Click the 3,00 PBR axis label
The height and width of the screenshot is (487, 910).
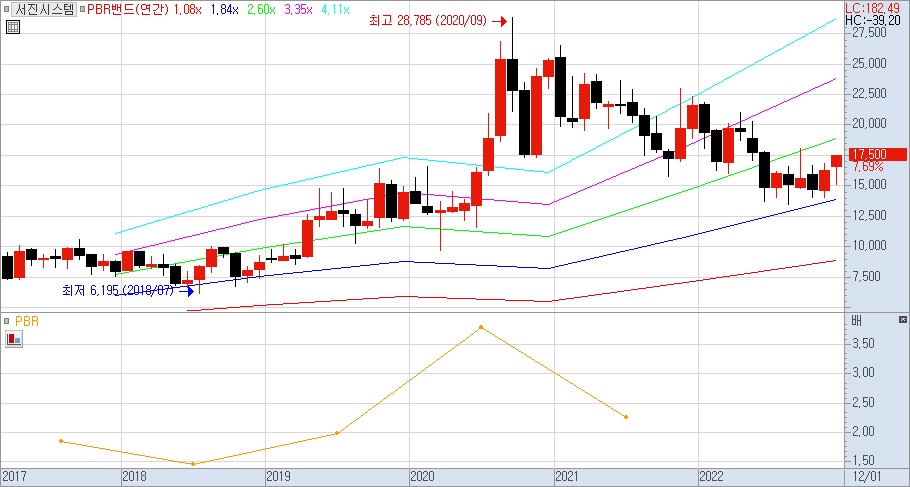pos(864,373)
